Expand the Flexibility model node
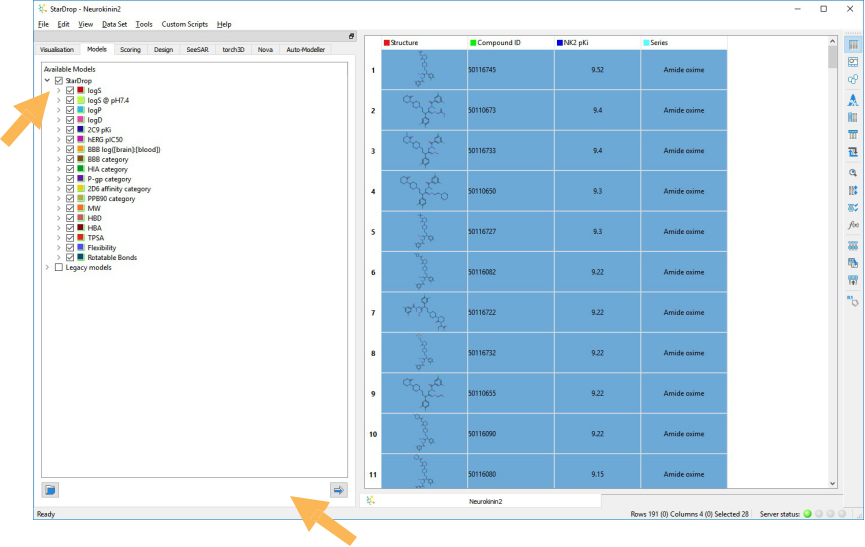865x547 pixels. tap(58, 248)
